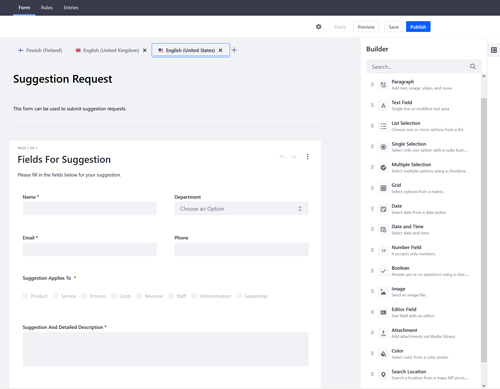Viewport: 500px width, 389px height.
Task: Click the Builder search input field
Action: click(423, 67)
